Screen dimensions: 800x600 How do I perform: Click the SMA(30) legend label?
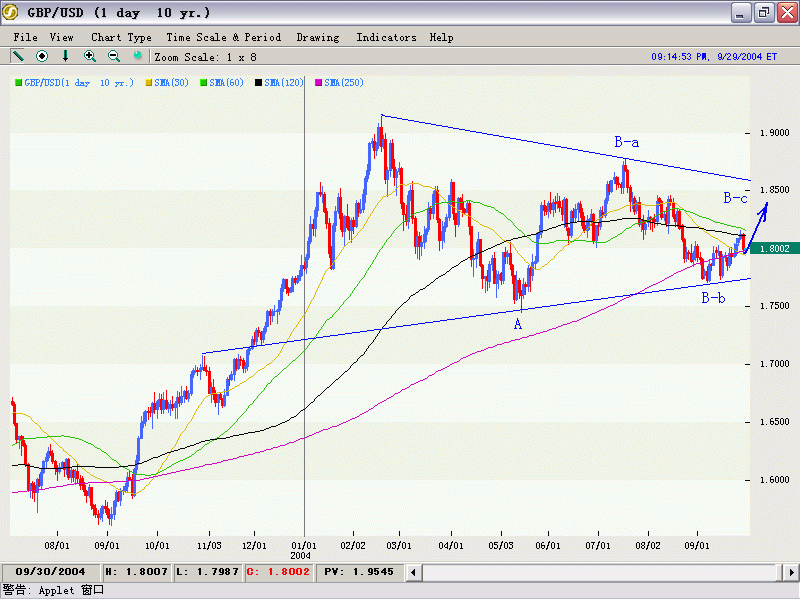[x=171, y=83]
